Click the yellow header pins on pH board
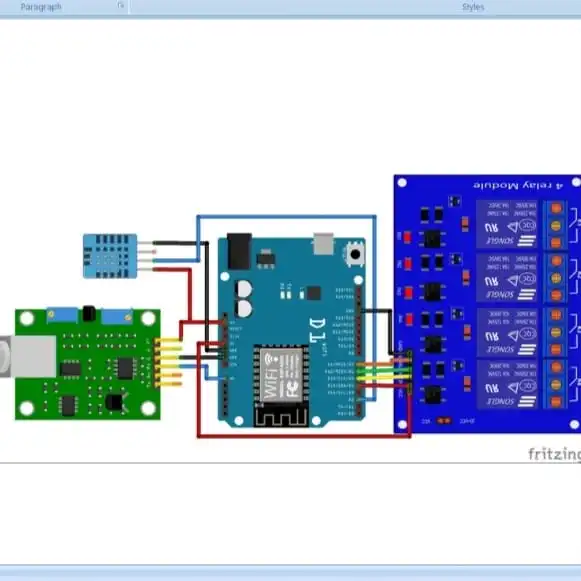The width and height of the screenshot is (581, 581). (168, 362)
